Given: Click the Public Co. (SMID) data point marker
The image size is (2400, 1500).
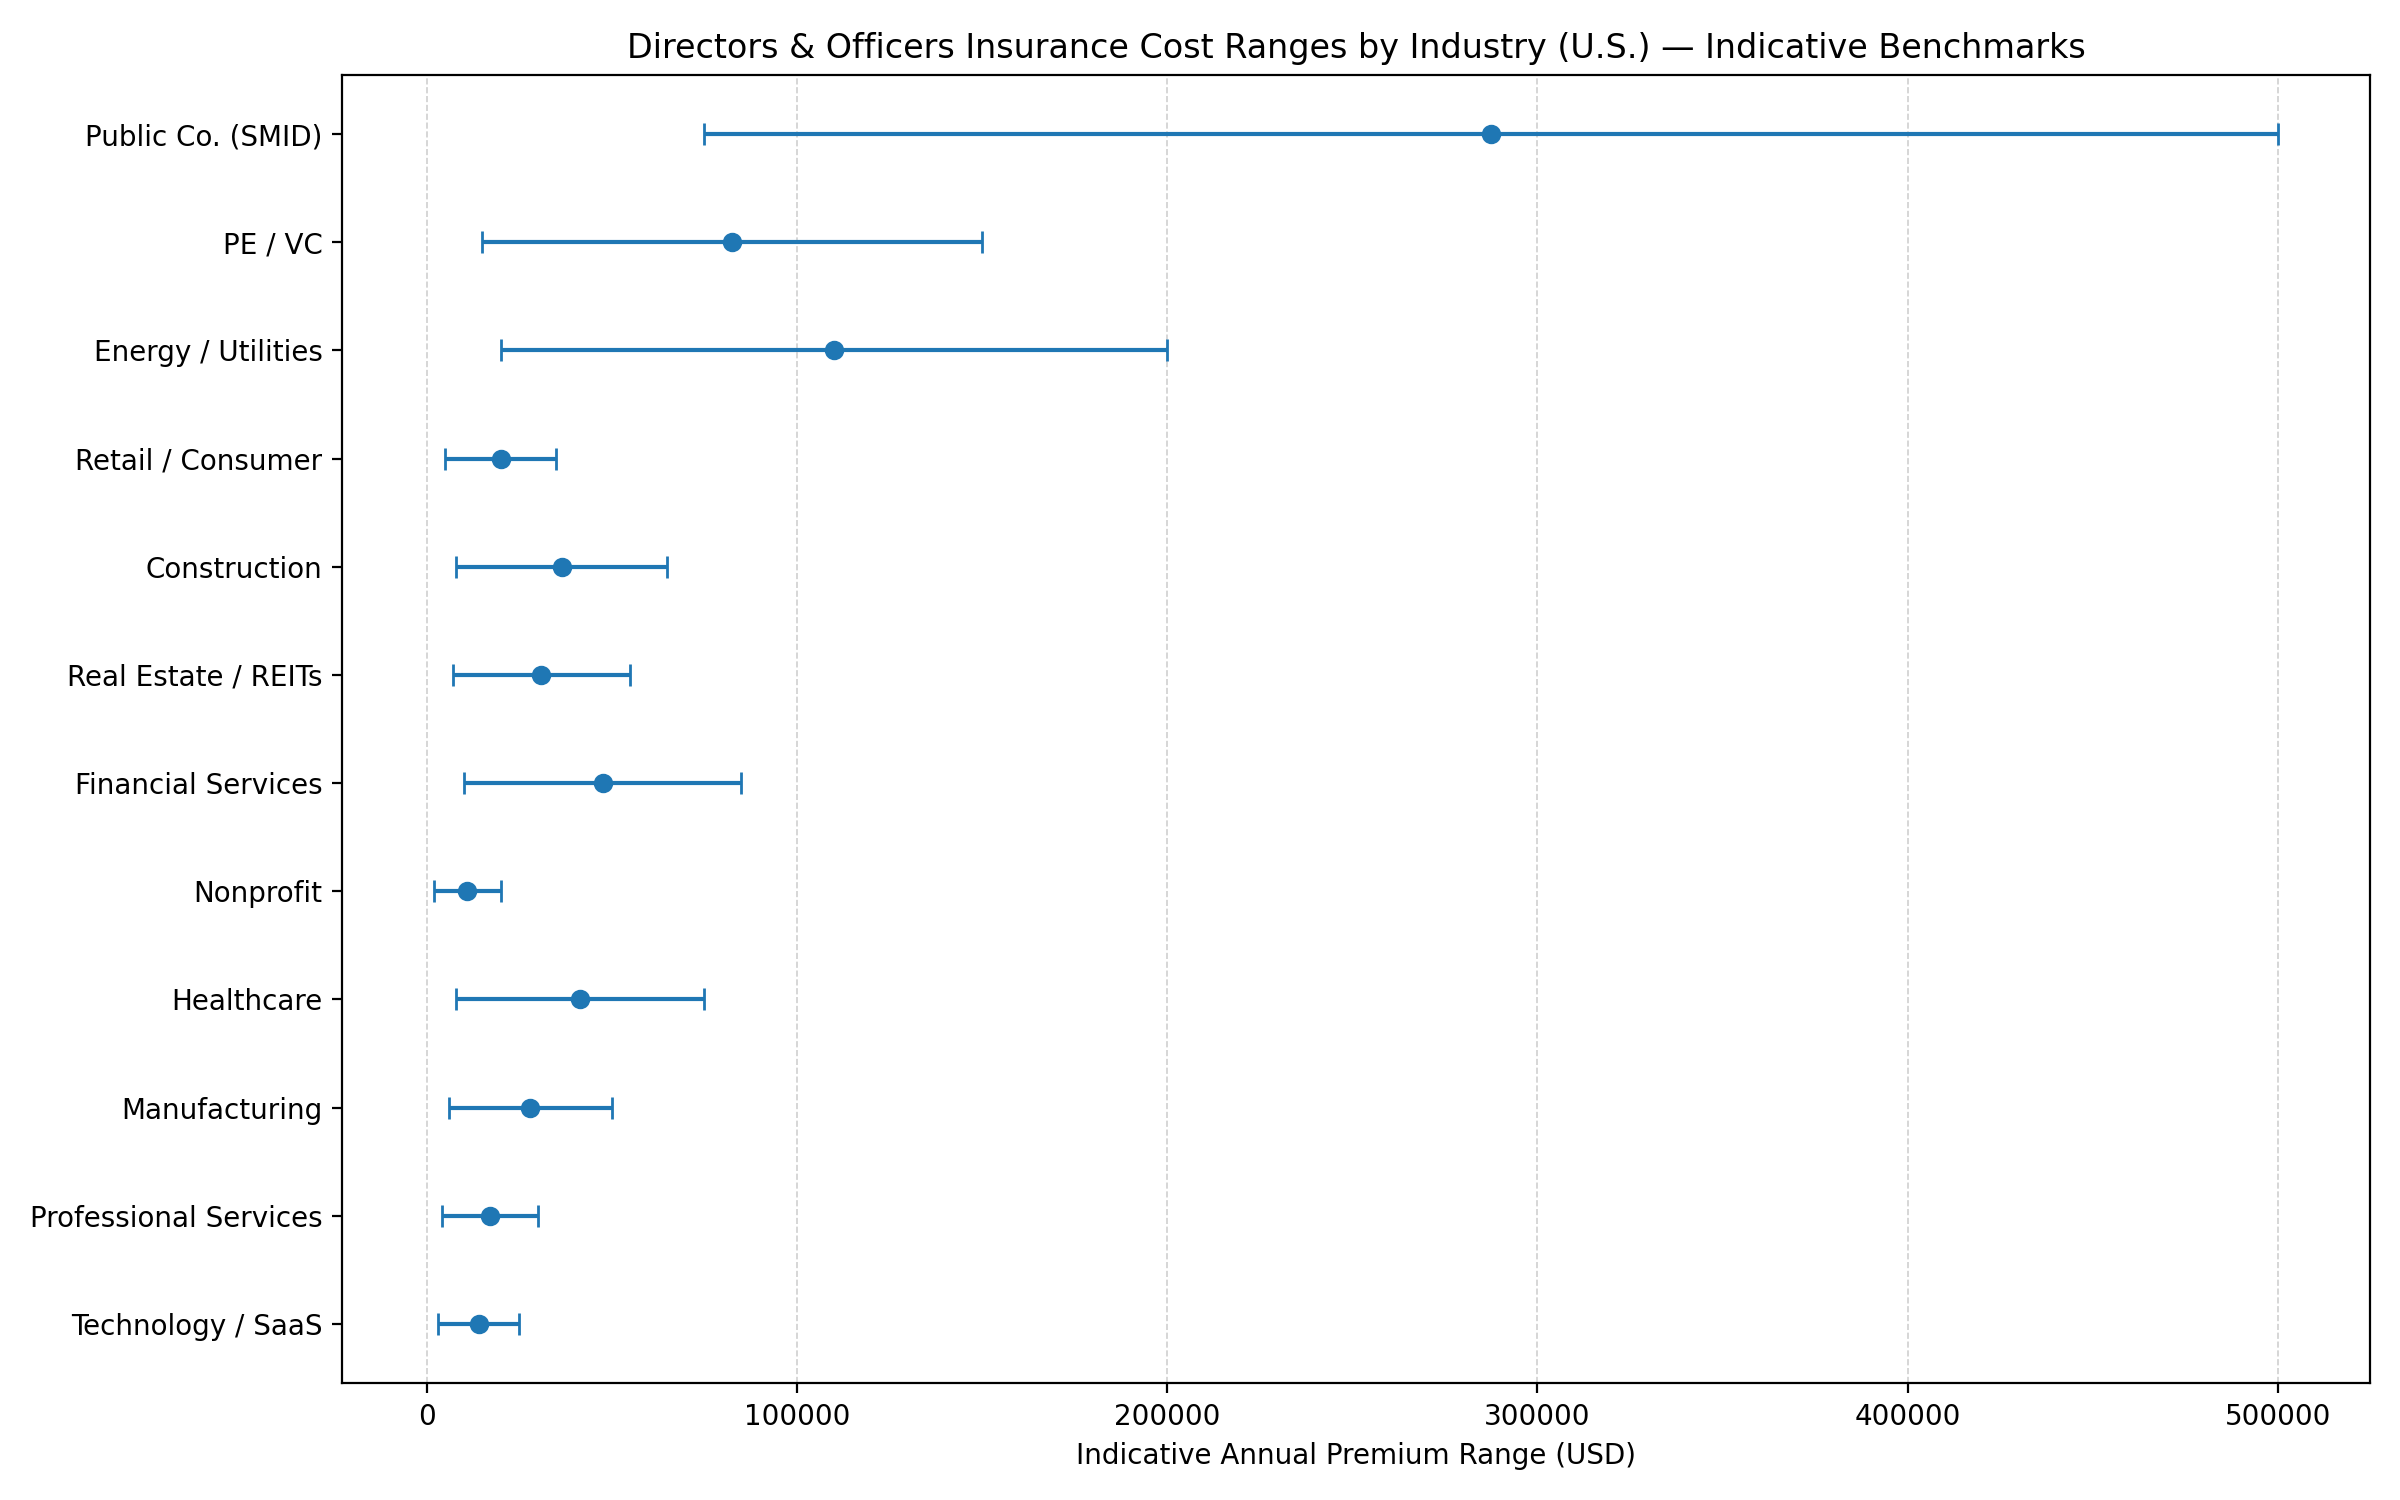Looking at the screenshot, I should pyautogui.click(x=1491, y=132).
